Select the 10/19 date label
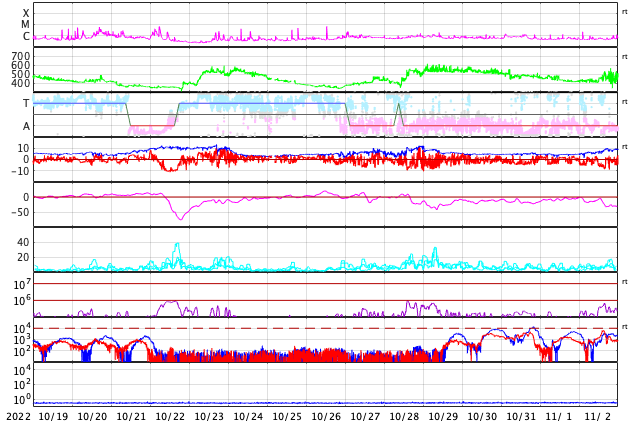 (53, 417)
